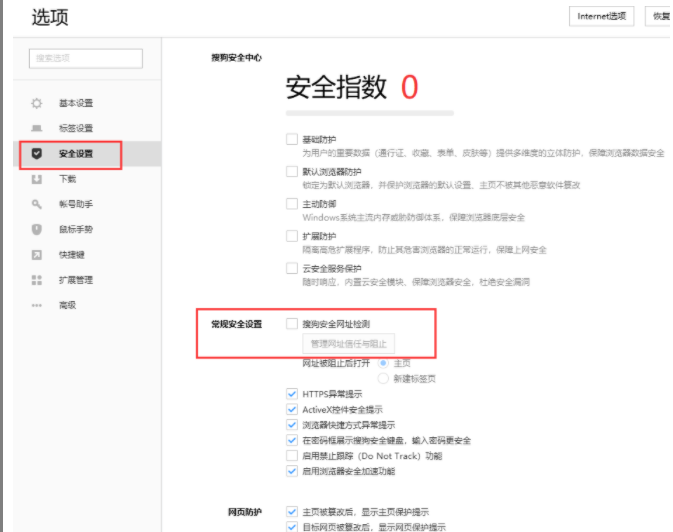The height and width of the screenshot is (532, 673).
Task: Click the gear icon beside 基本设置
Action: pos(37,103)
